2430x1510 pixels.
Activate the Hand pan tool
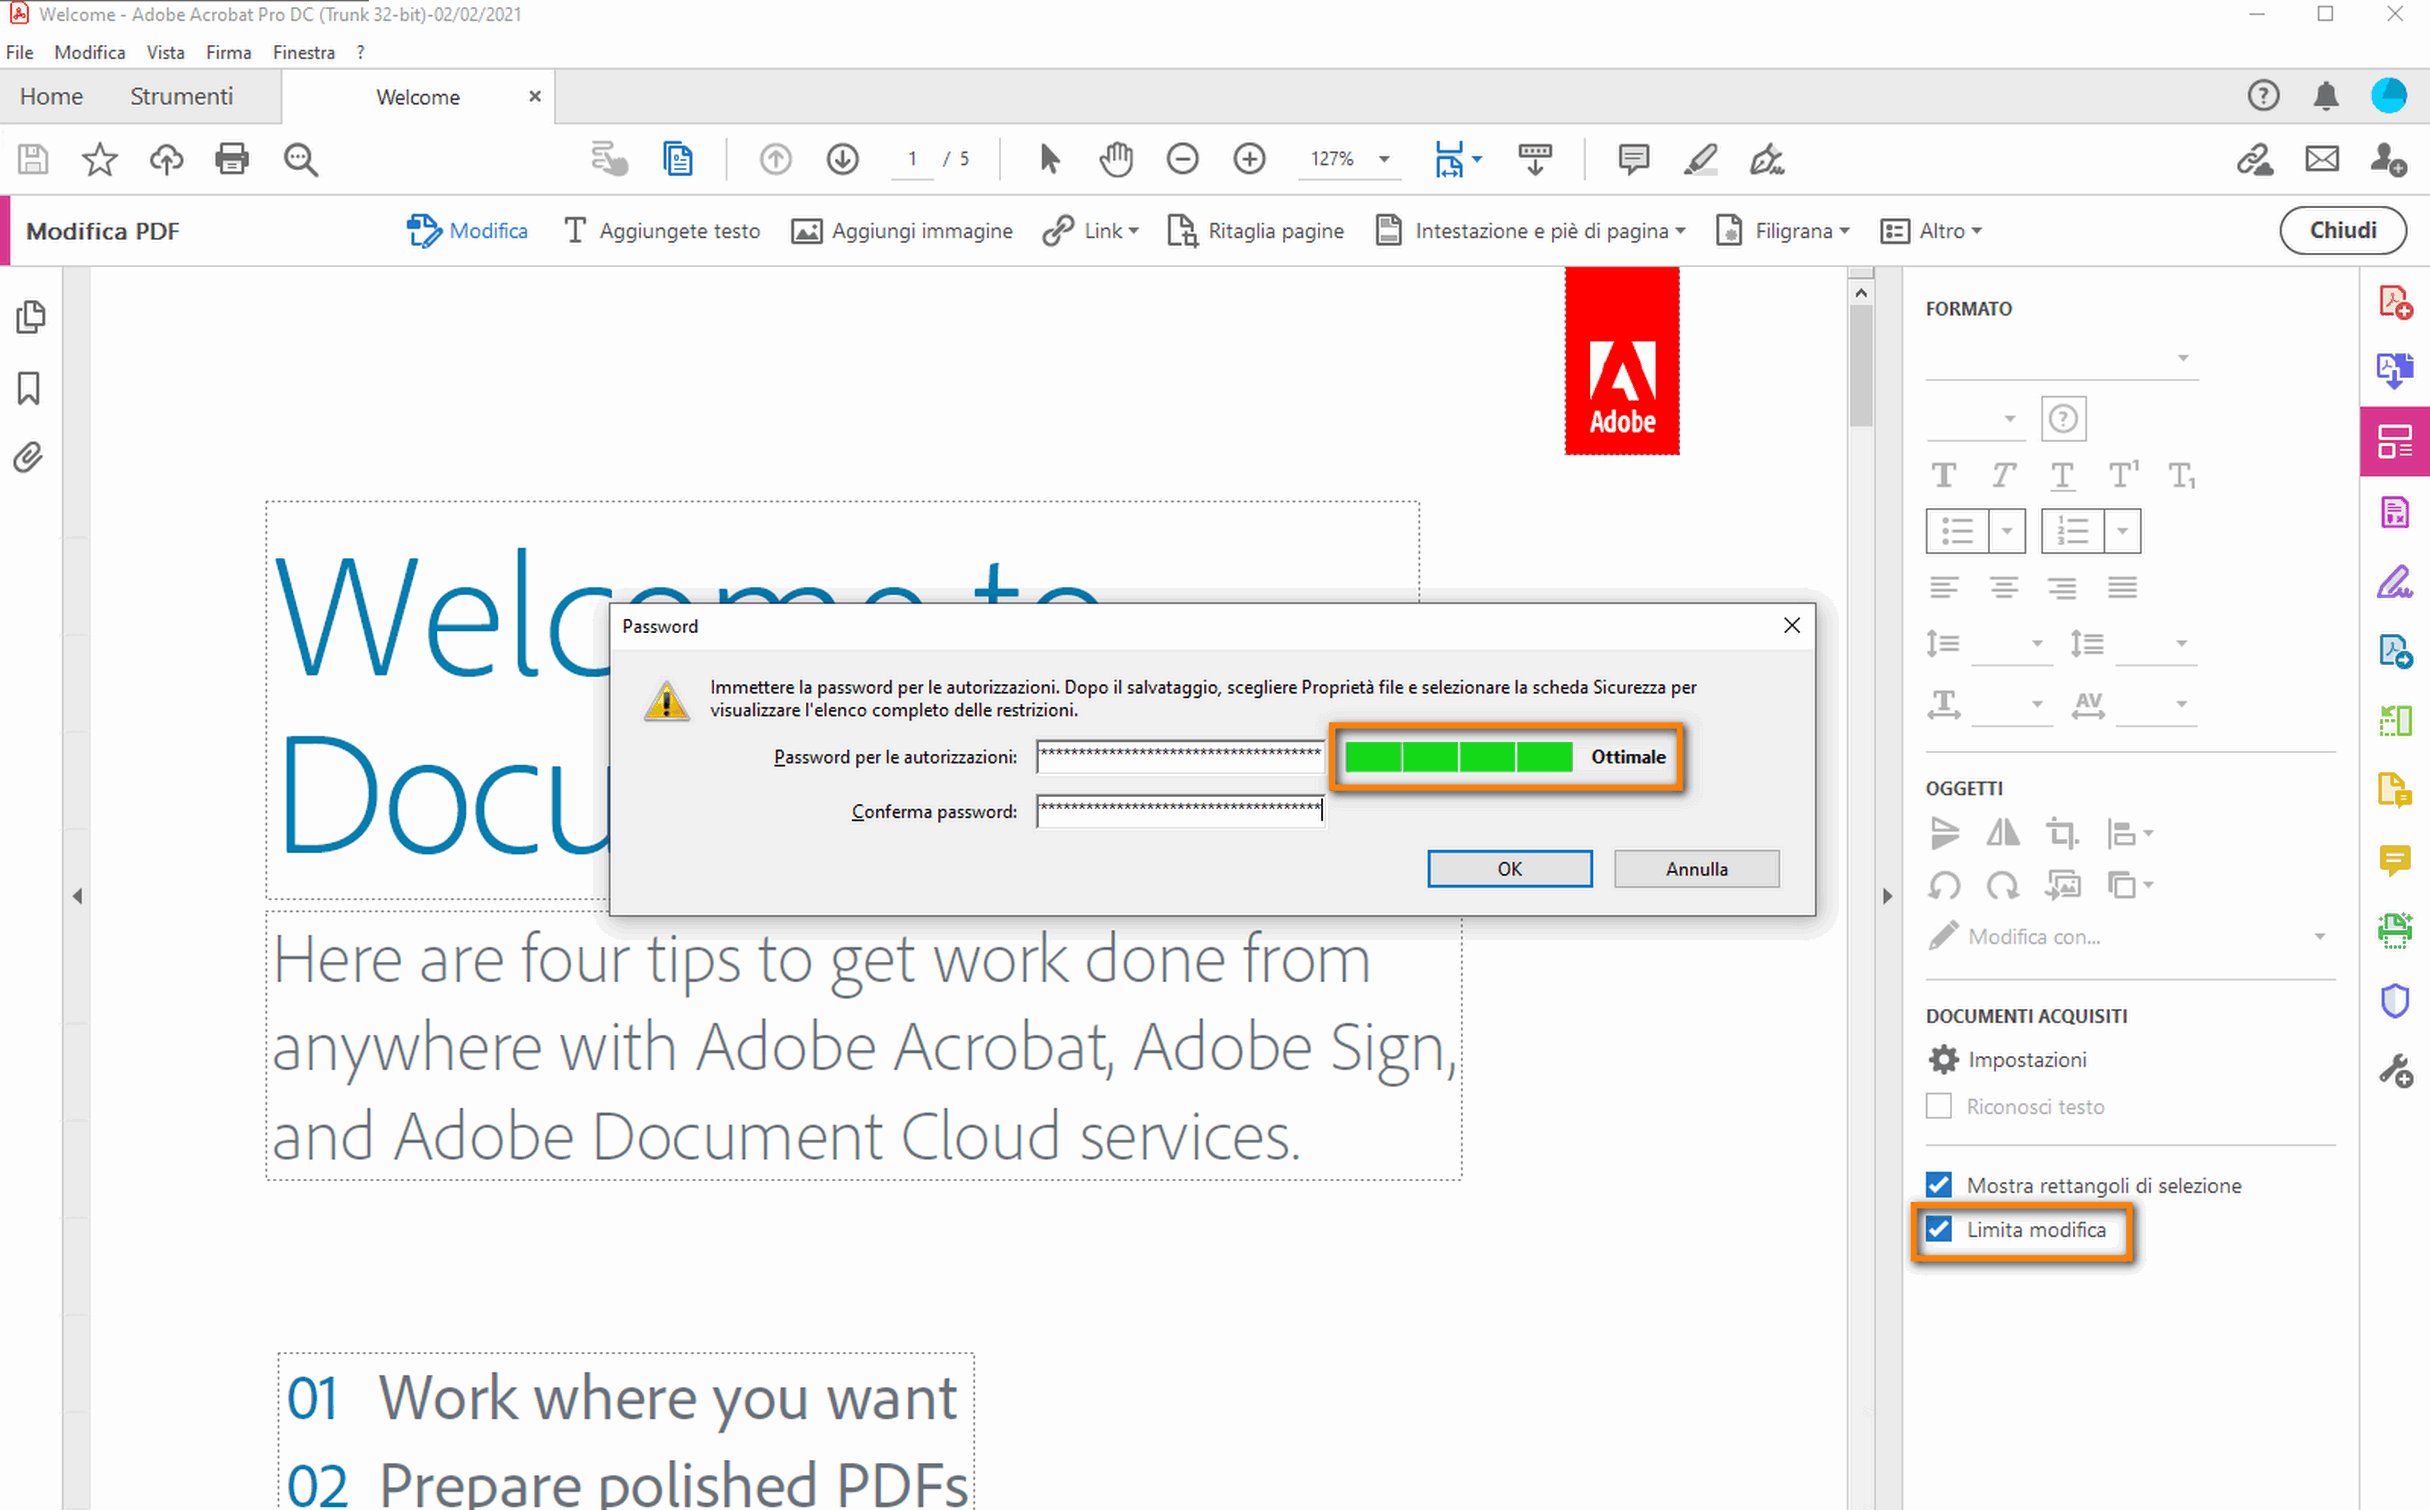coord(1115,159)
